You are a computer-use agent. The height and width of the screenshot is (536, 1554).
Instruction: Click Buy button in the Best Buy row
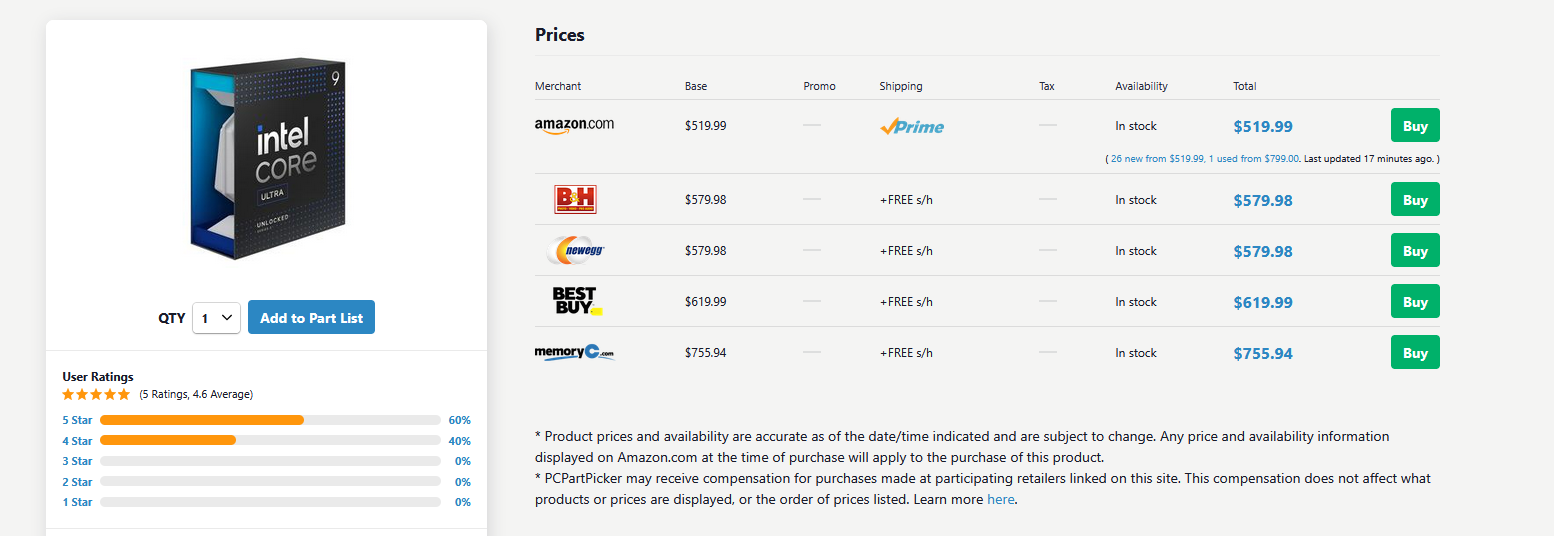[1415, 302]
